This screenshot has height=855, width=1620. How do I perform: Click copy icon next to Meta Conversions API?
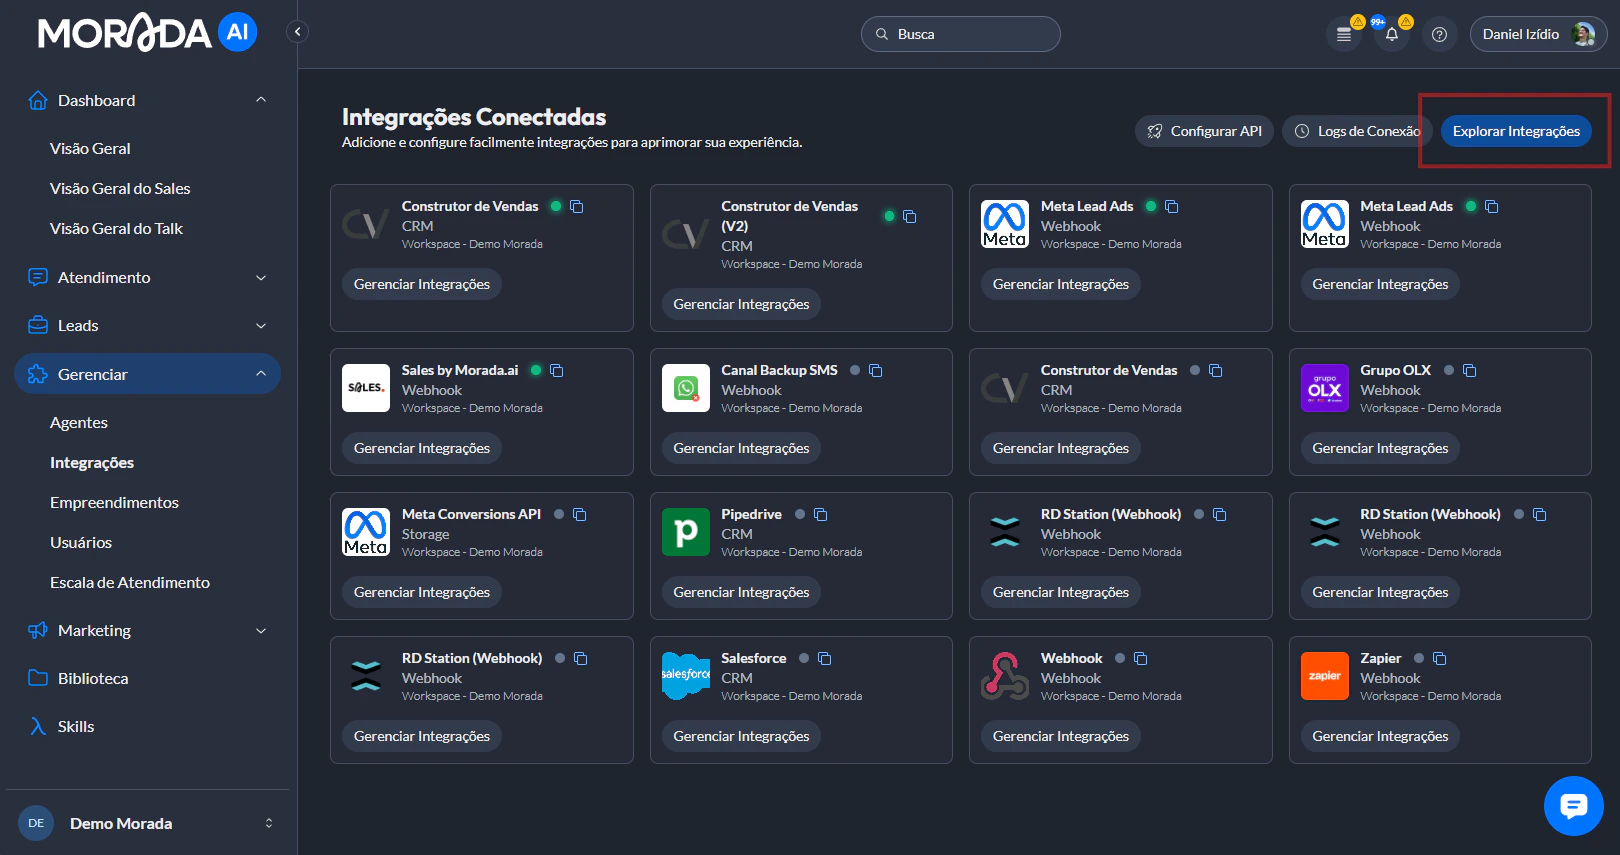(580, 514)
